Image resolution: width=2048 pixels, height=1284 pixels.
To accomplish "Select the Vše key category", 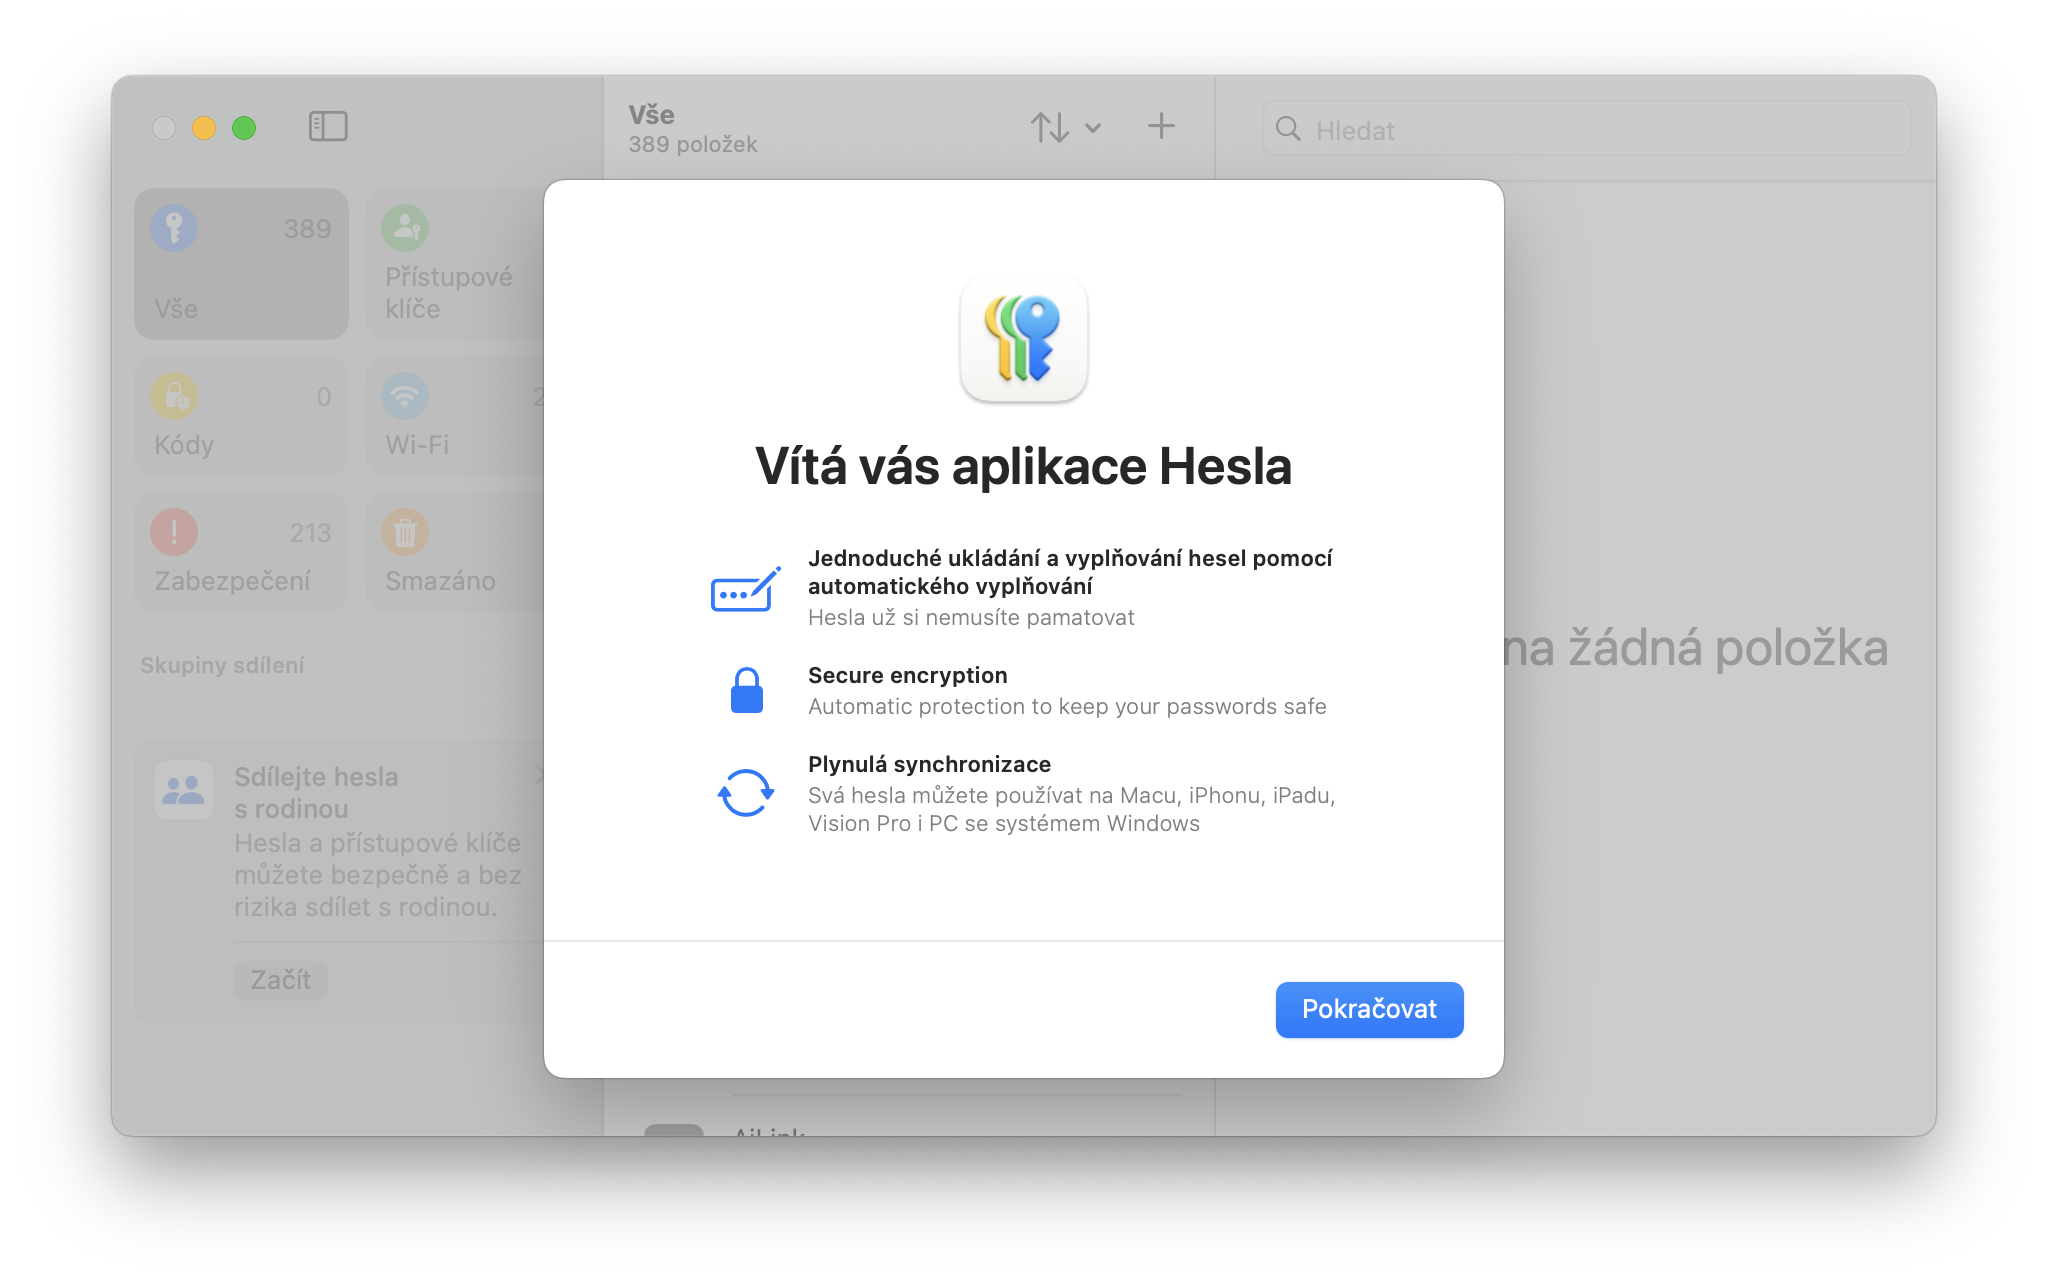I will [x=241, y=264].
